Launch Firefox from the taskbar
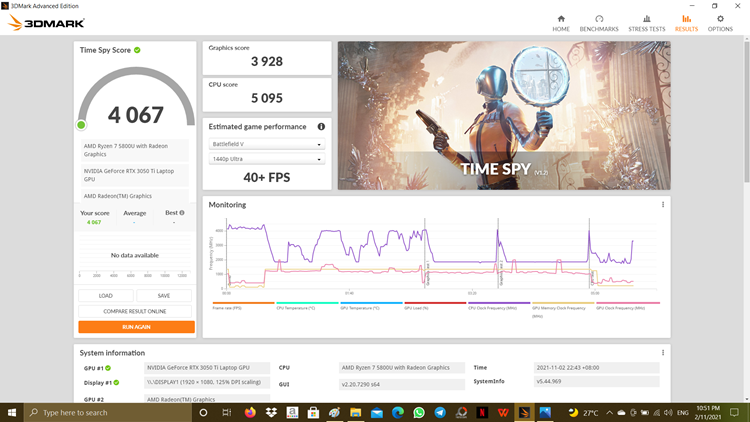This screenshot has width=750, height=422. [250, 412]
